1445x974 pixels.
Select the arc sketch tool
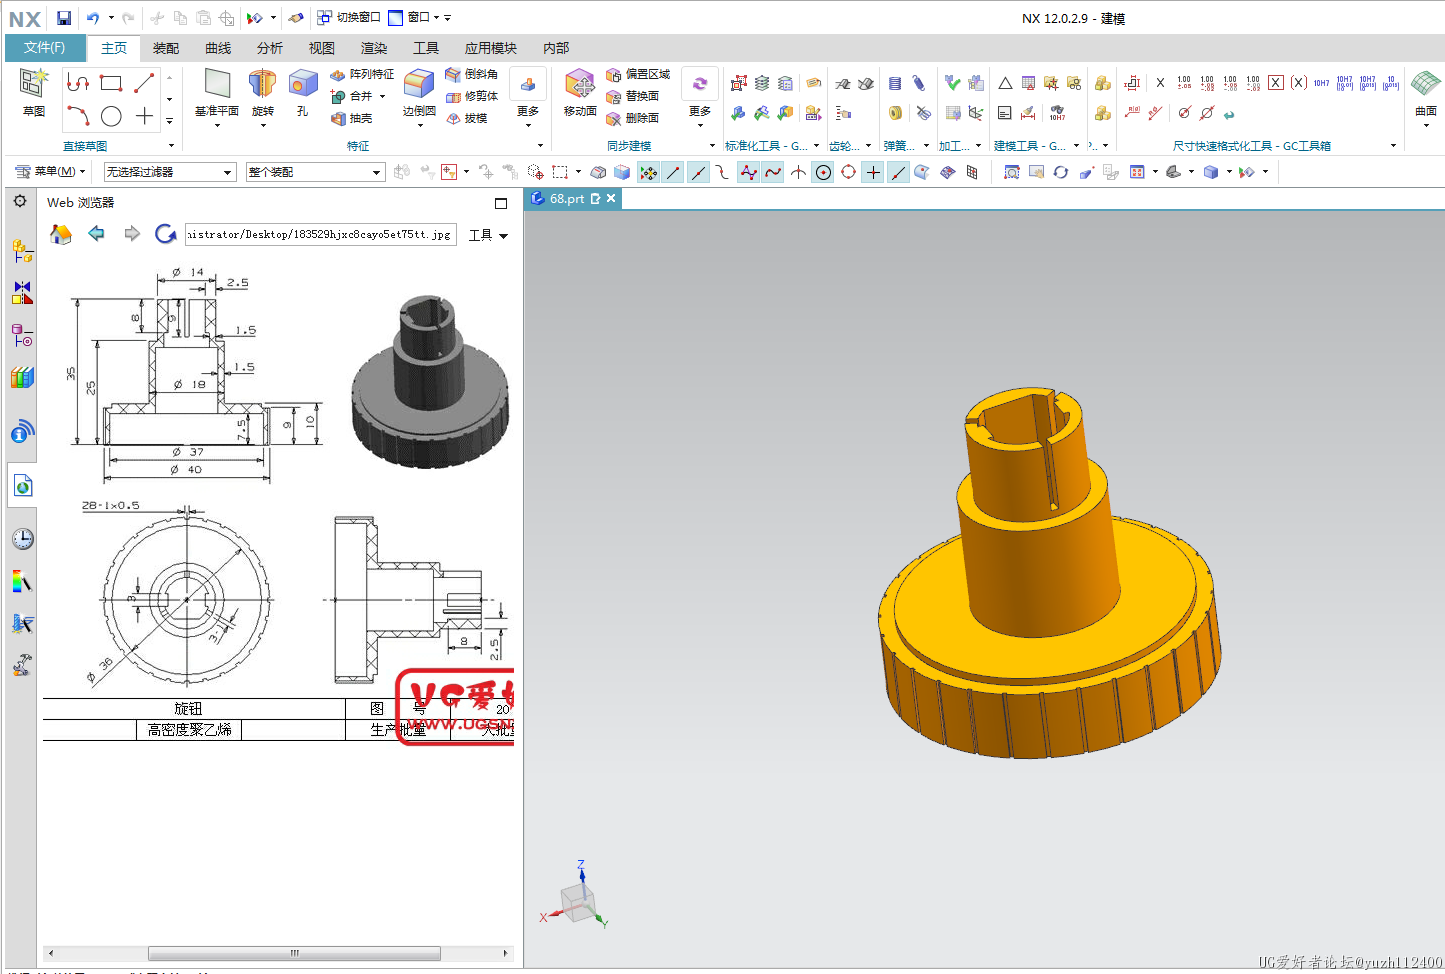click(78, 116)
